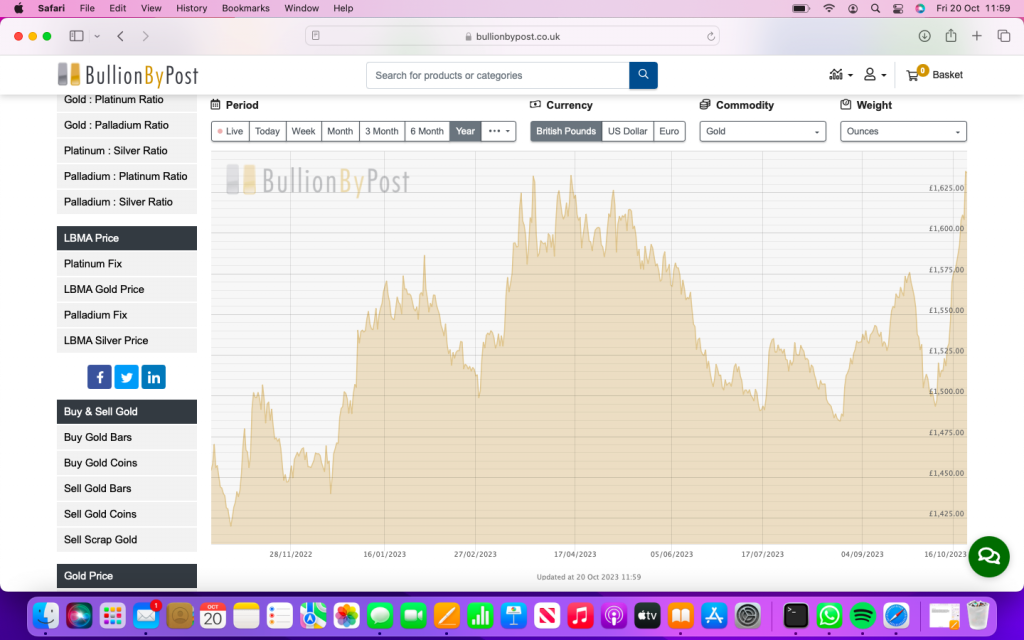Open the green live chat bubble
This screenshot has width=1024, height=640.
988,556
